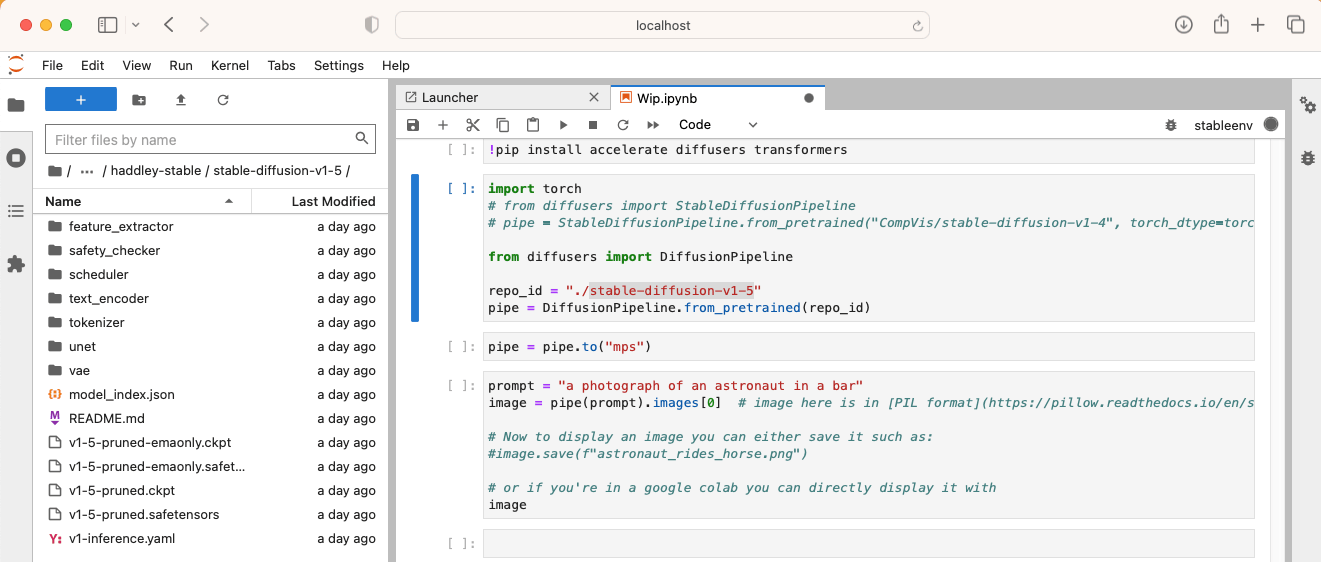Refresh the file browser list
The image size is (1321, 562).
click(x=223, y=100)
